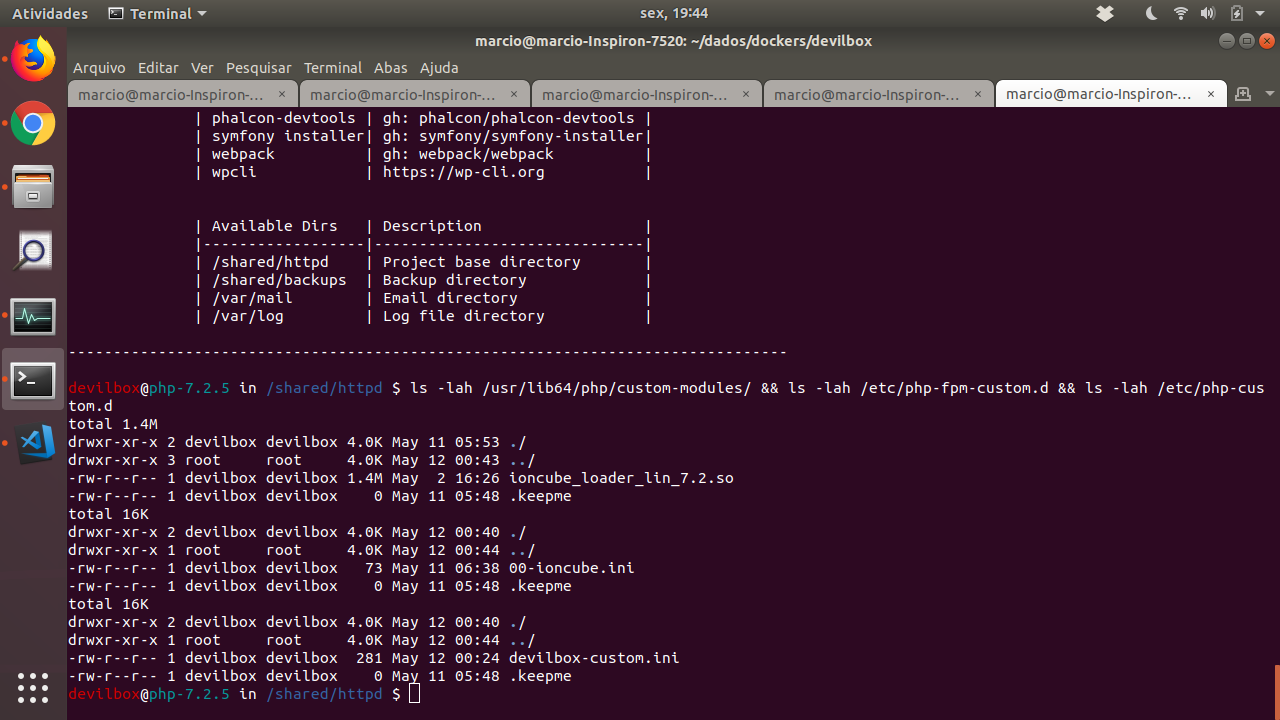1280x720 pixels.
Task: Open Visual Studio Code from the dock
Action: [33, 444]
